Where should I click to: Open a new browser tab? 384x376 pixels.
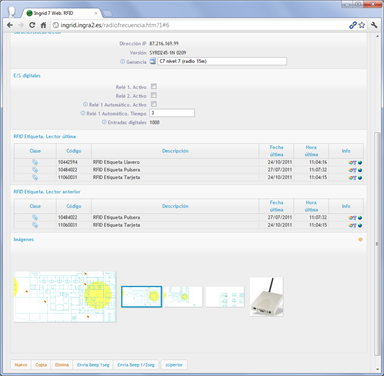coord(107,13)
